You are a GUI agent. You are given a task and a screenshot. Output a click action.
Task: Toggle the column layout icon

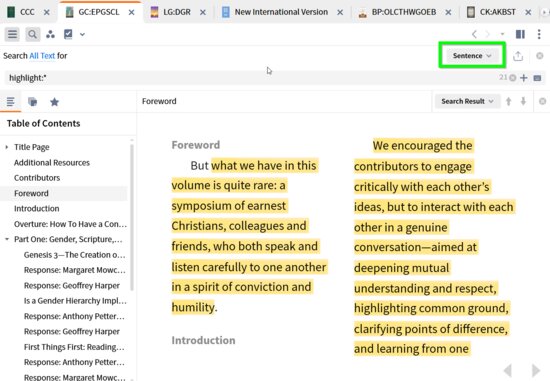(521, 34)
